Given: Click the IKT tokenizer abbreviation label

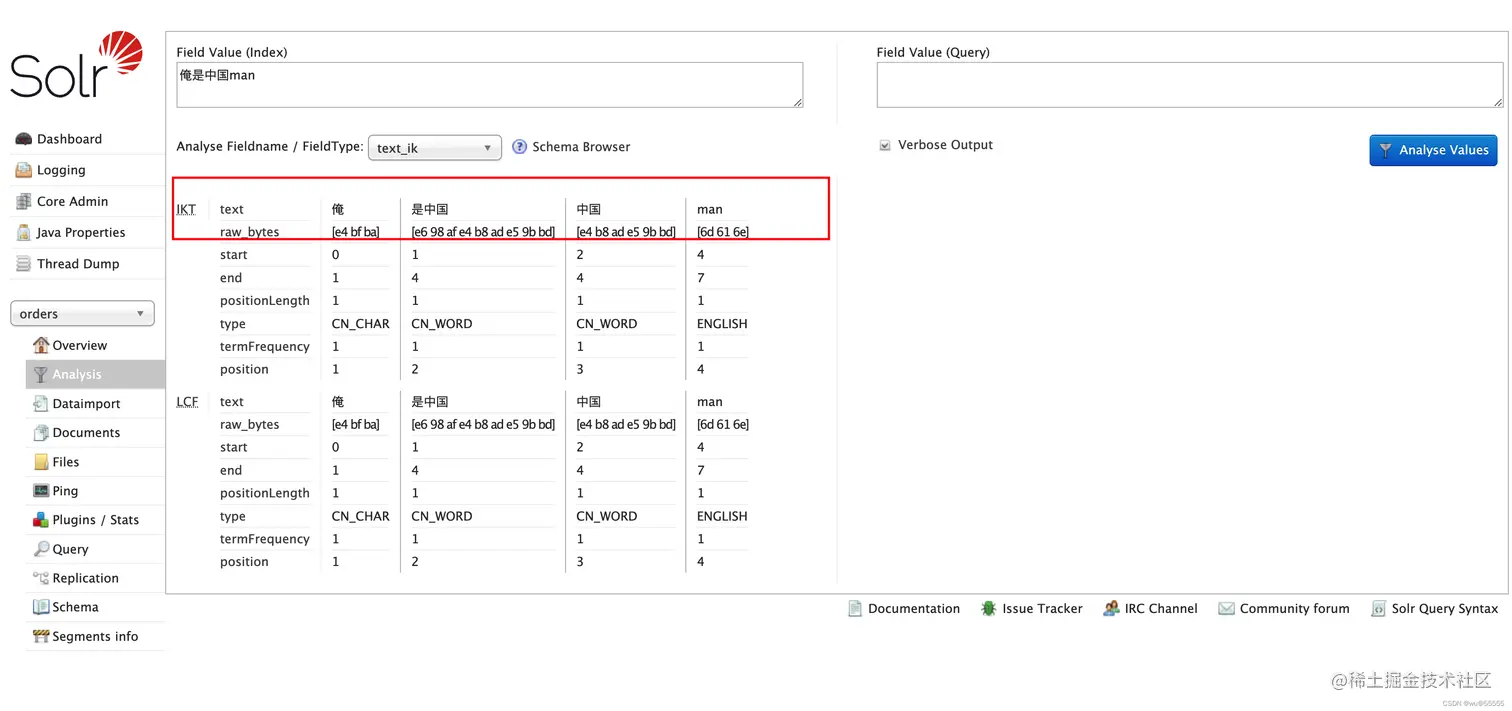Looking at the screenshot, I should pyautogui.click(x=187, y=209).
